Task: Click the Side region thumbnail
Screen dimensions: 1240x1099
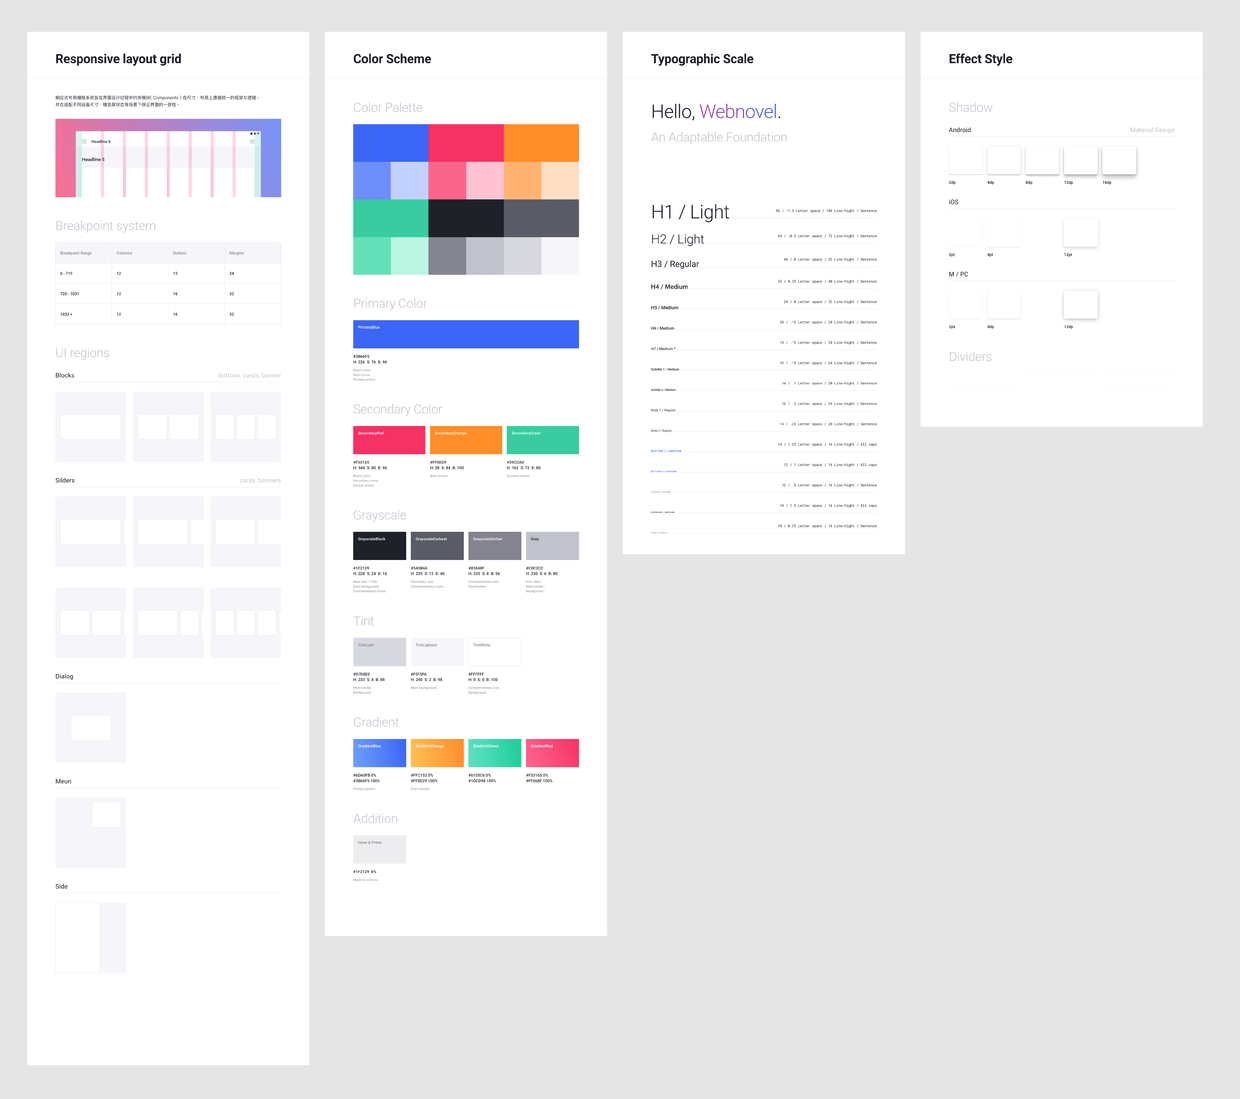Action: tap(91, 938)
